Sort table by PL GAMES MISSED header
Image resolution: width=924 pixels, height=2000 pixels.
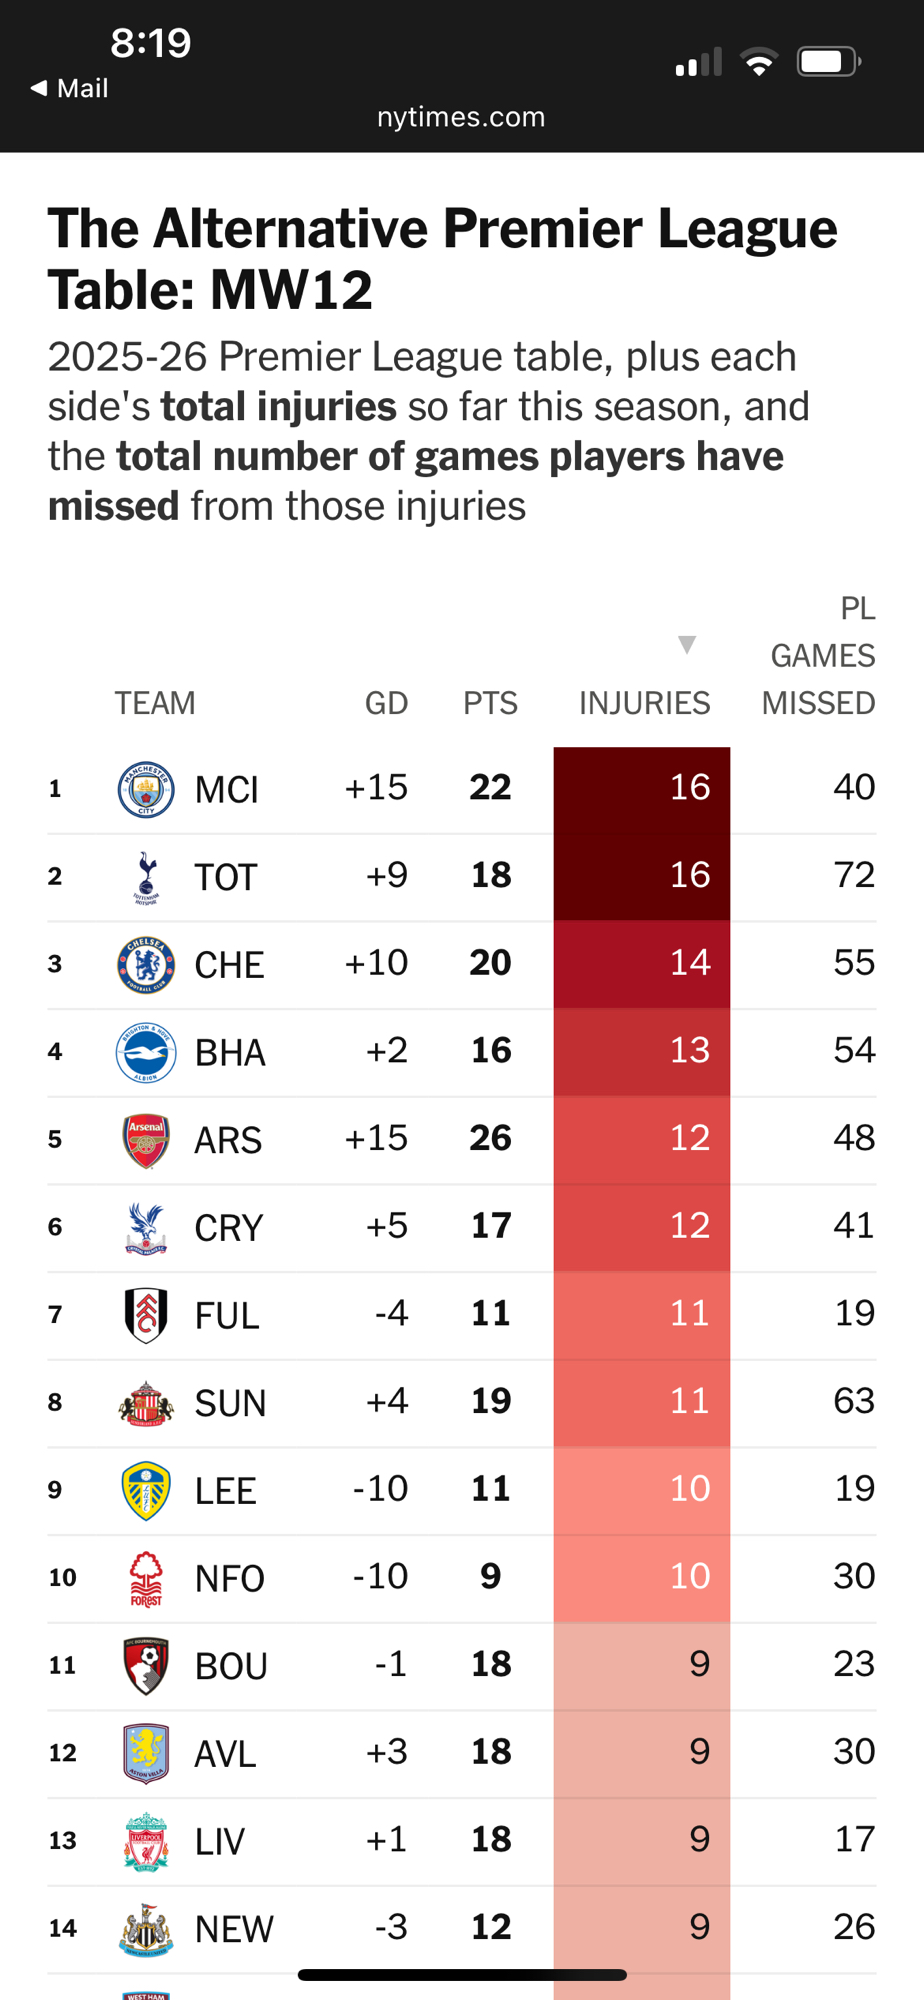click(x=818, y=656)
